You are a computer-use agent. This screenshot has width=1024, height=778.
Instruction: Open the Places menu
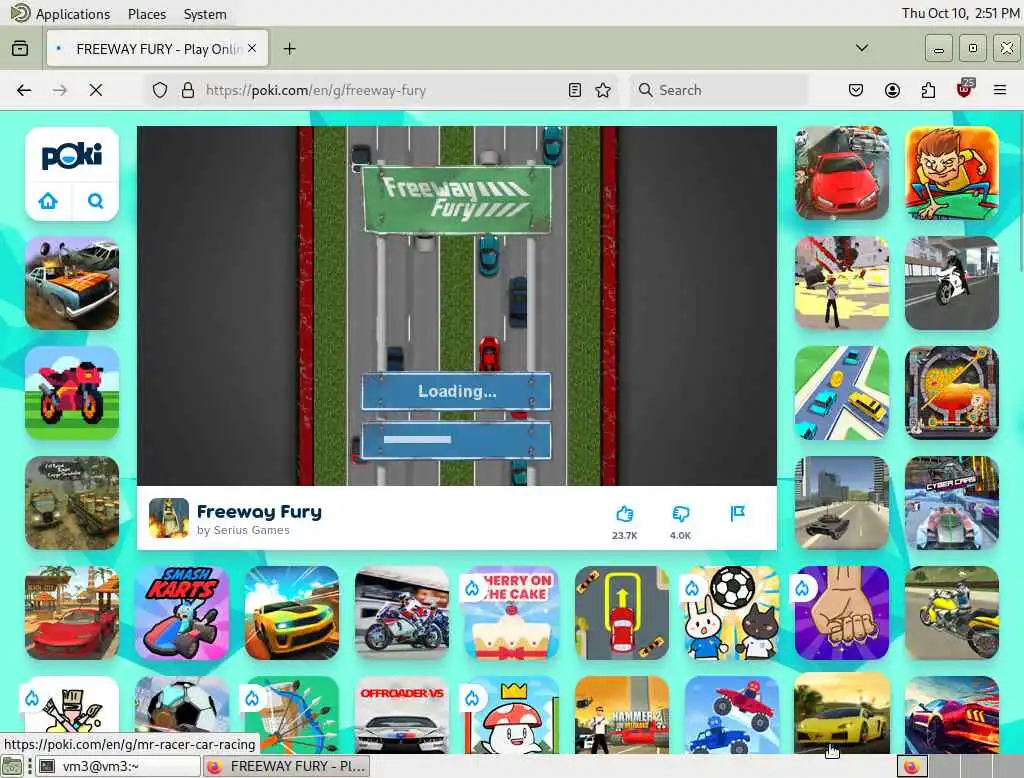pyautogui.click(x=147, y=14)
